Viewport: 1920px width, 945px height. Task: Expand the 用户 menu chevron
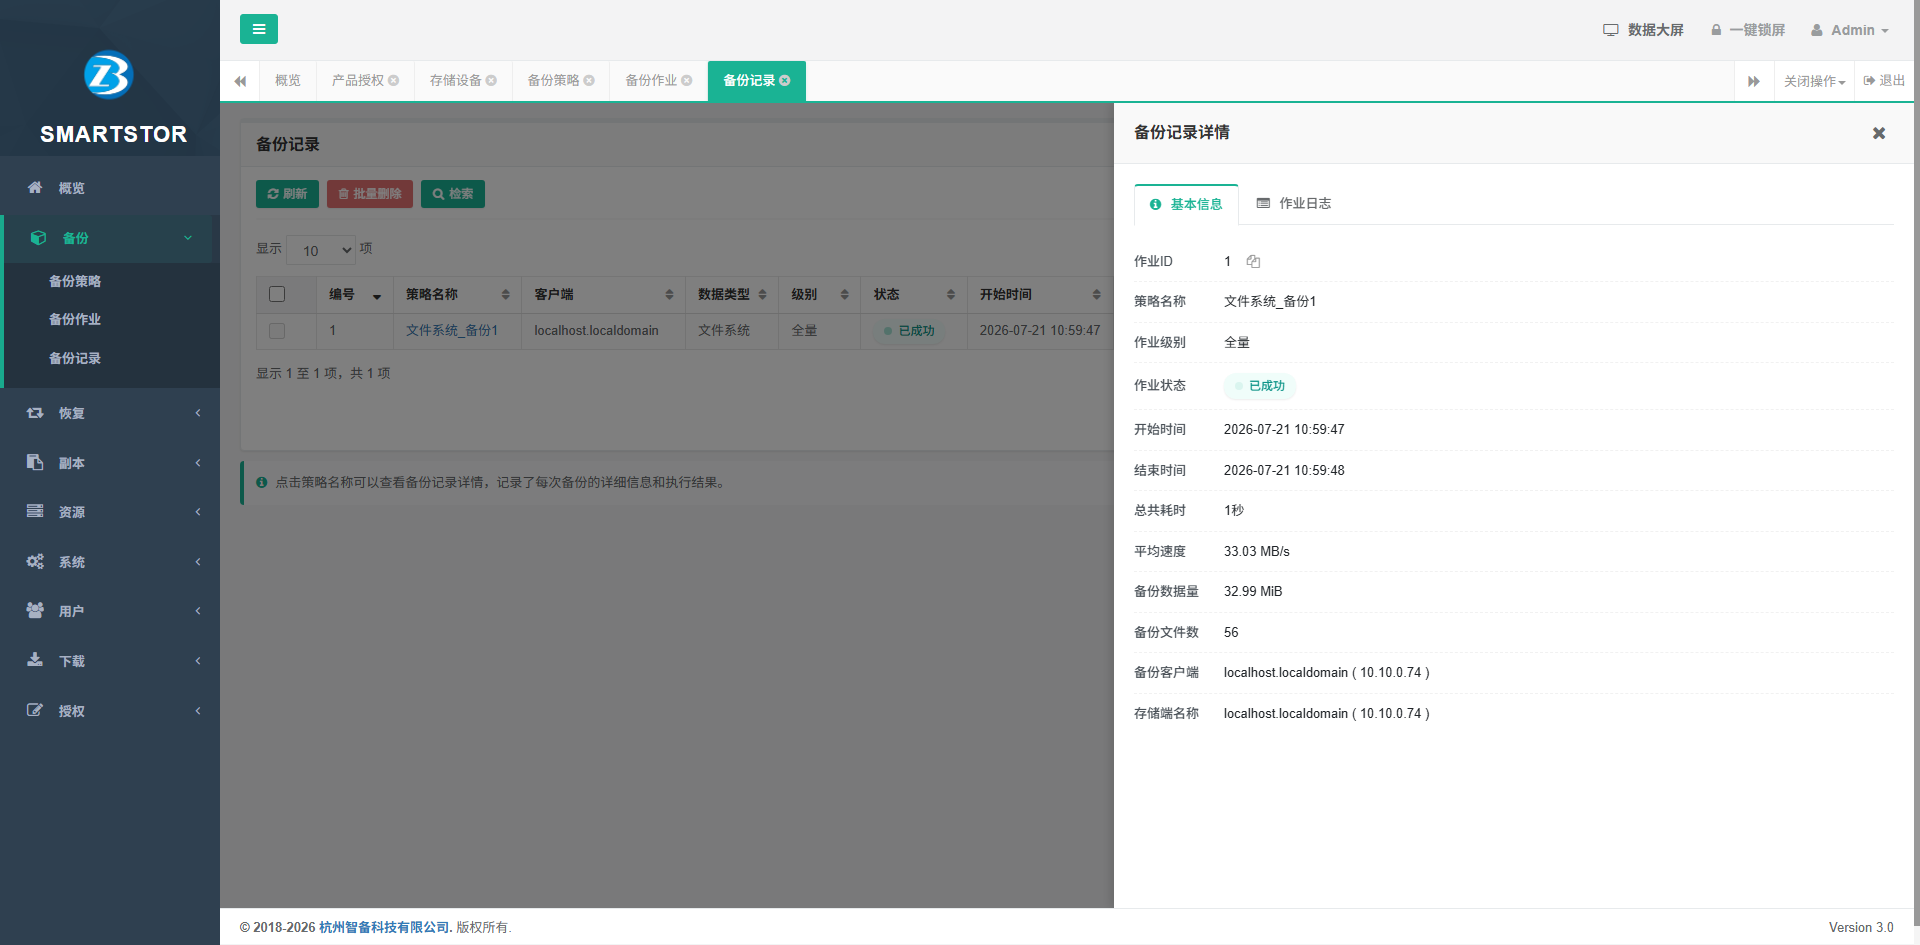[x=198, y=611]
